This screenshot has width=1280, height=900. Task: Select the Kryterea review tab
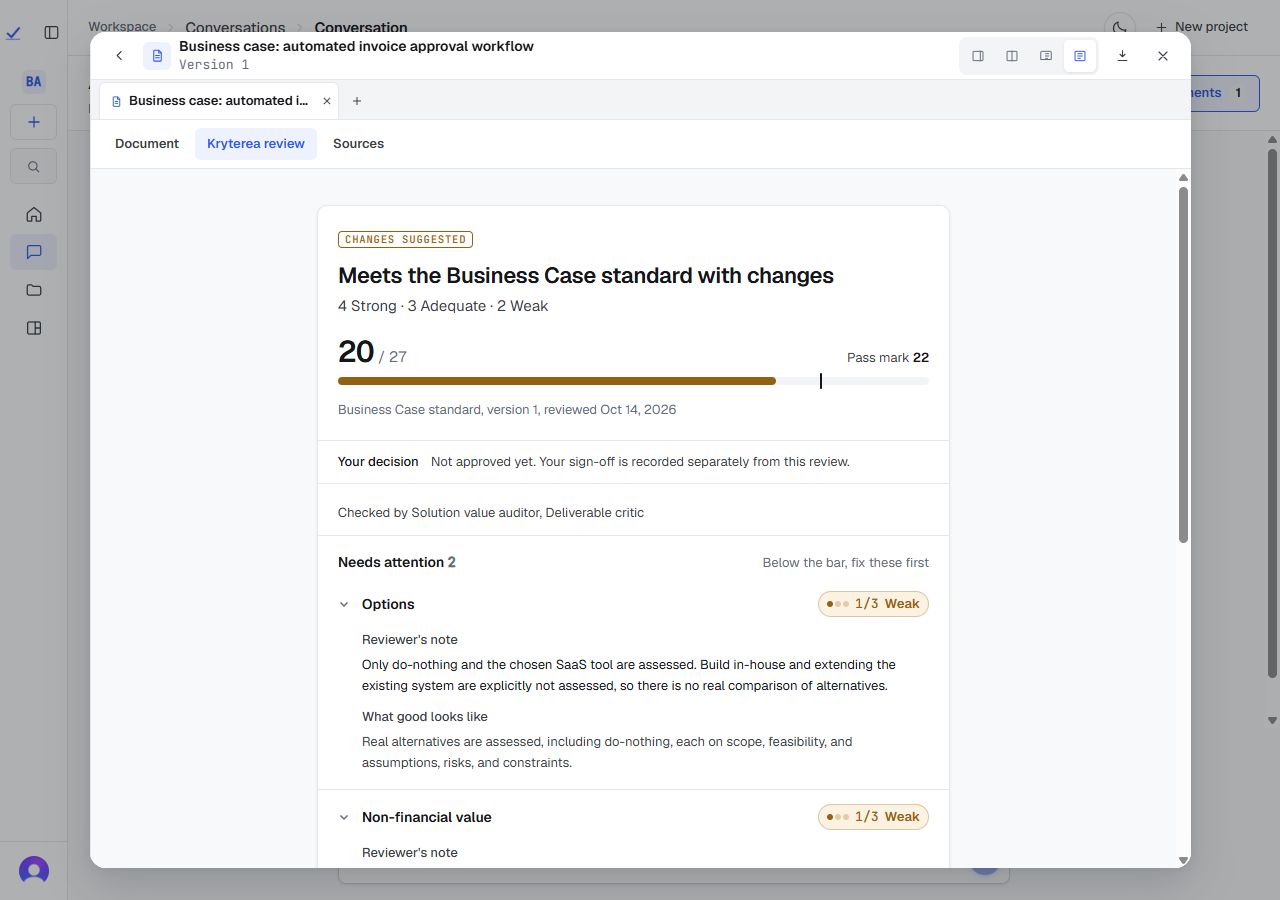[x=256, y=144]
